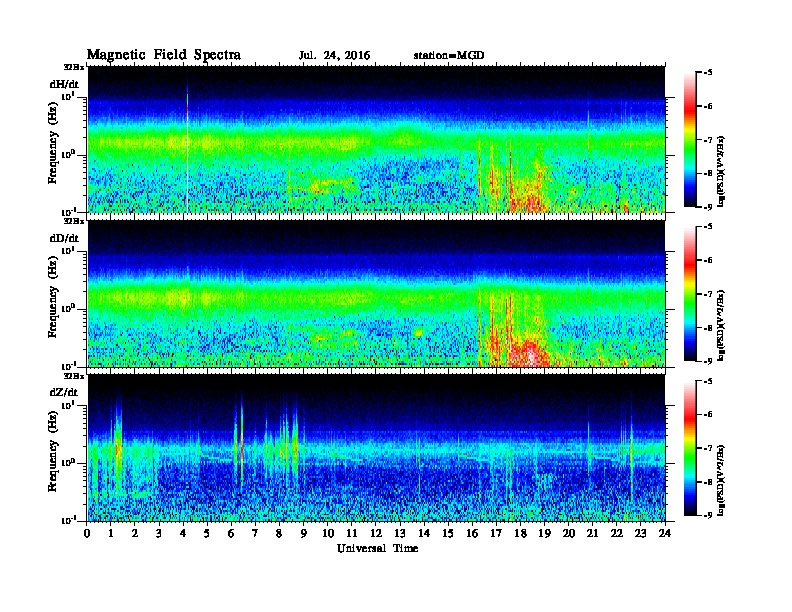Screen dimensions: 792x612
Task: Click hour tick label 12 on the time axis
Action: click(376, 533)
